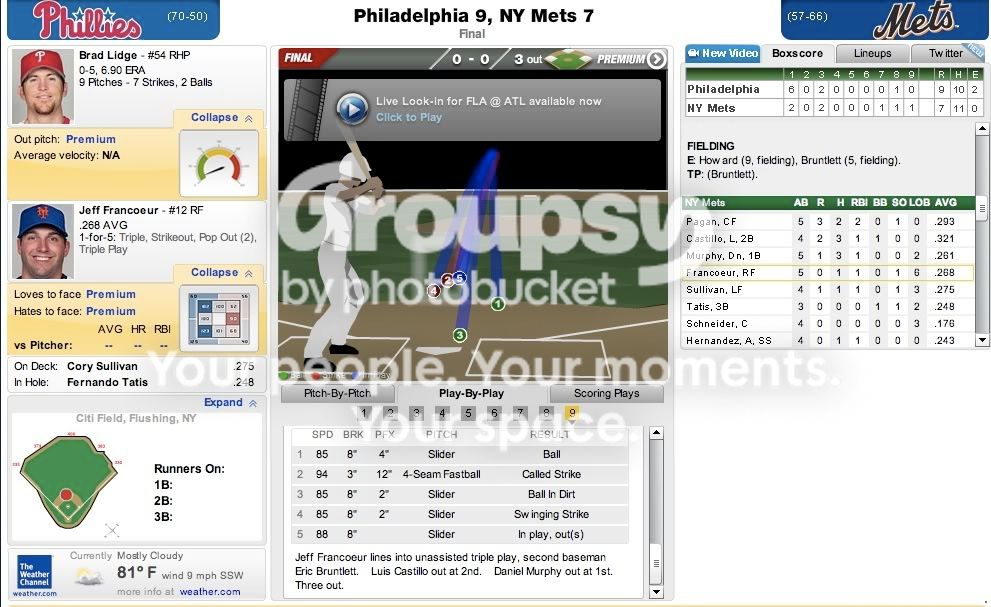Image resolution: width=991 pixels, height=607 pixels.
Task: Select the Play-By-Play tab
Action: 471,393
